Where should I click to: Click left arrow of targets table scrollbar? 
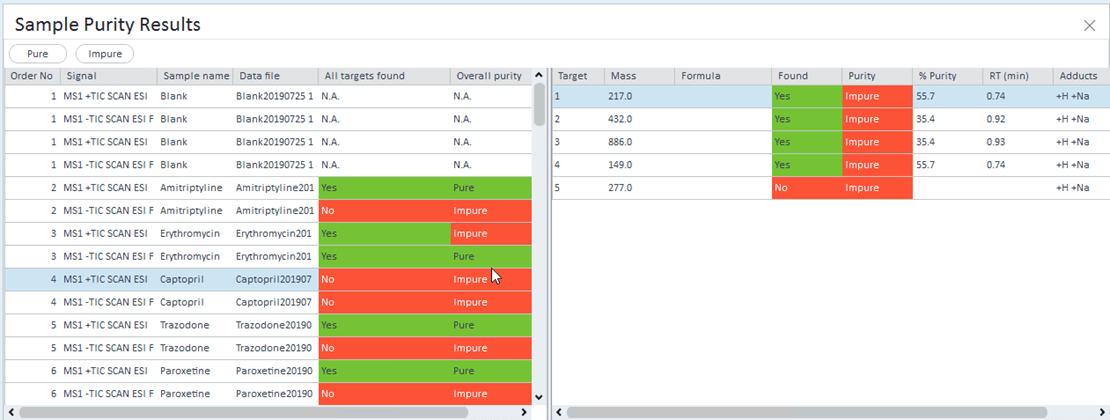tap(559, 412)
